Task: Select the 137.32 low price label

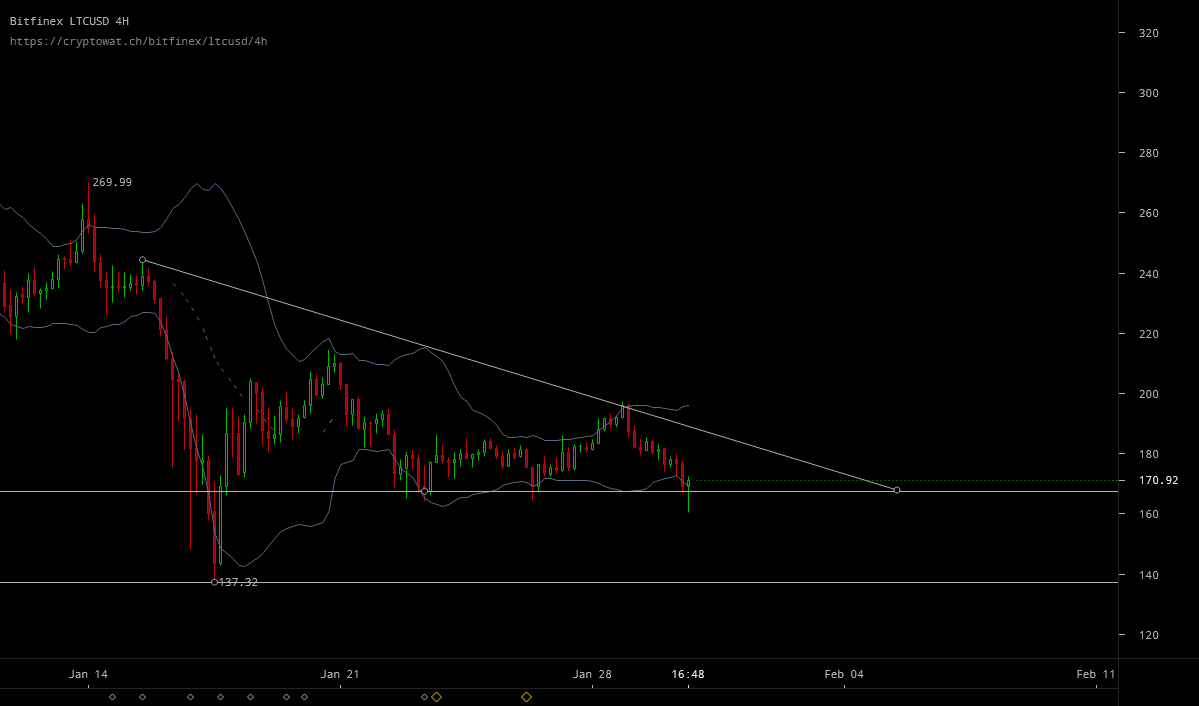Action: point(238,582)
